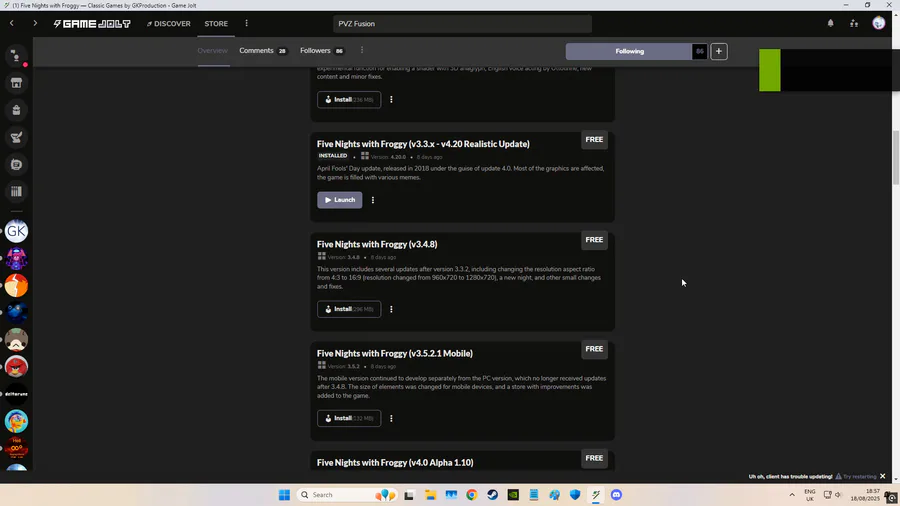This screenshot has width=900, height=506.
Task: Open the ENG UK language switcher
Action: click(x=809, y=495)
